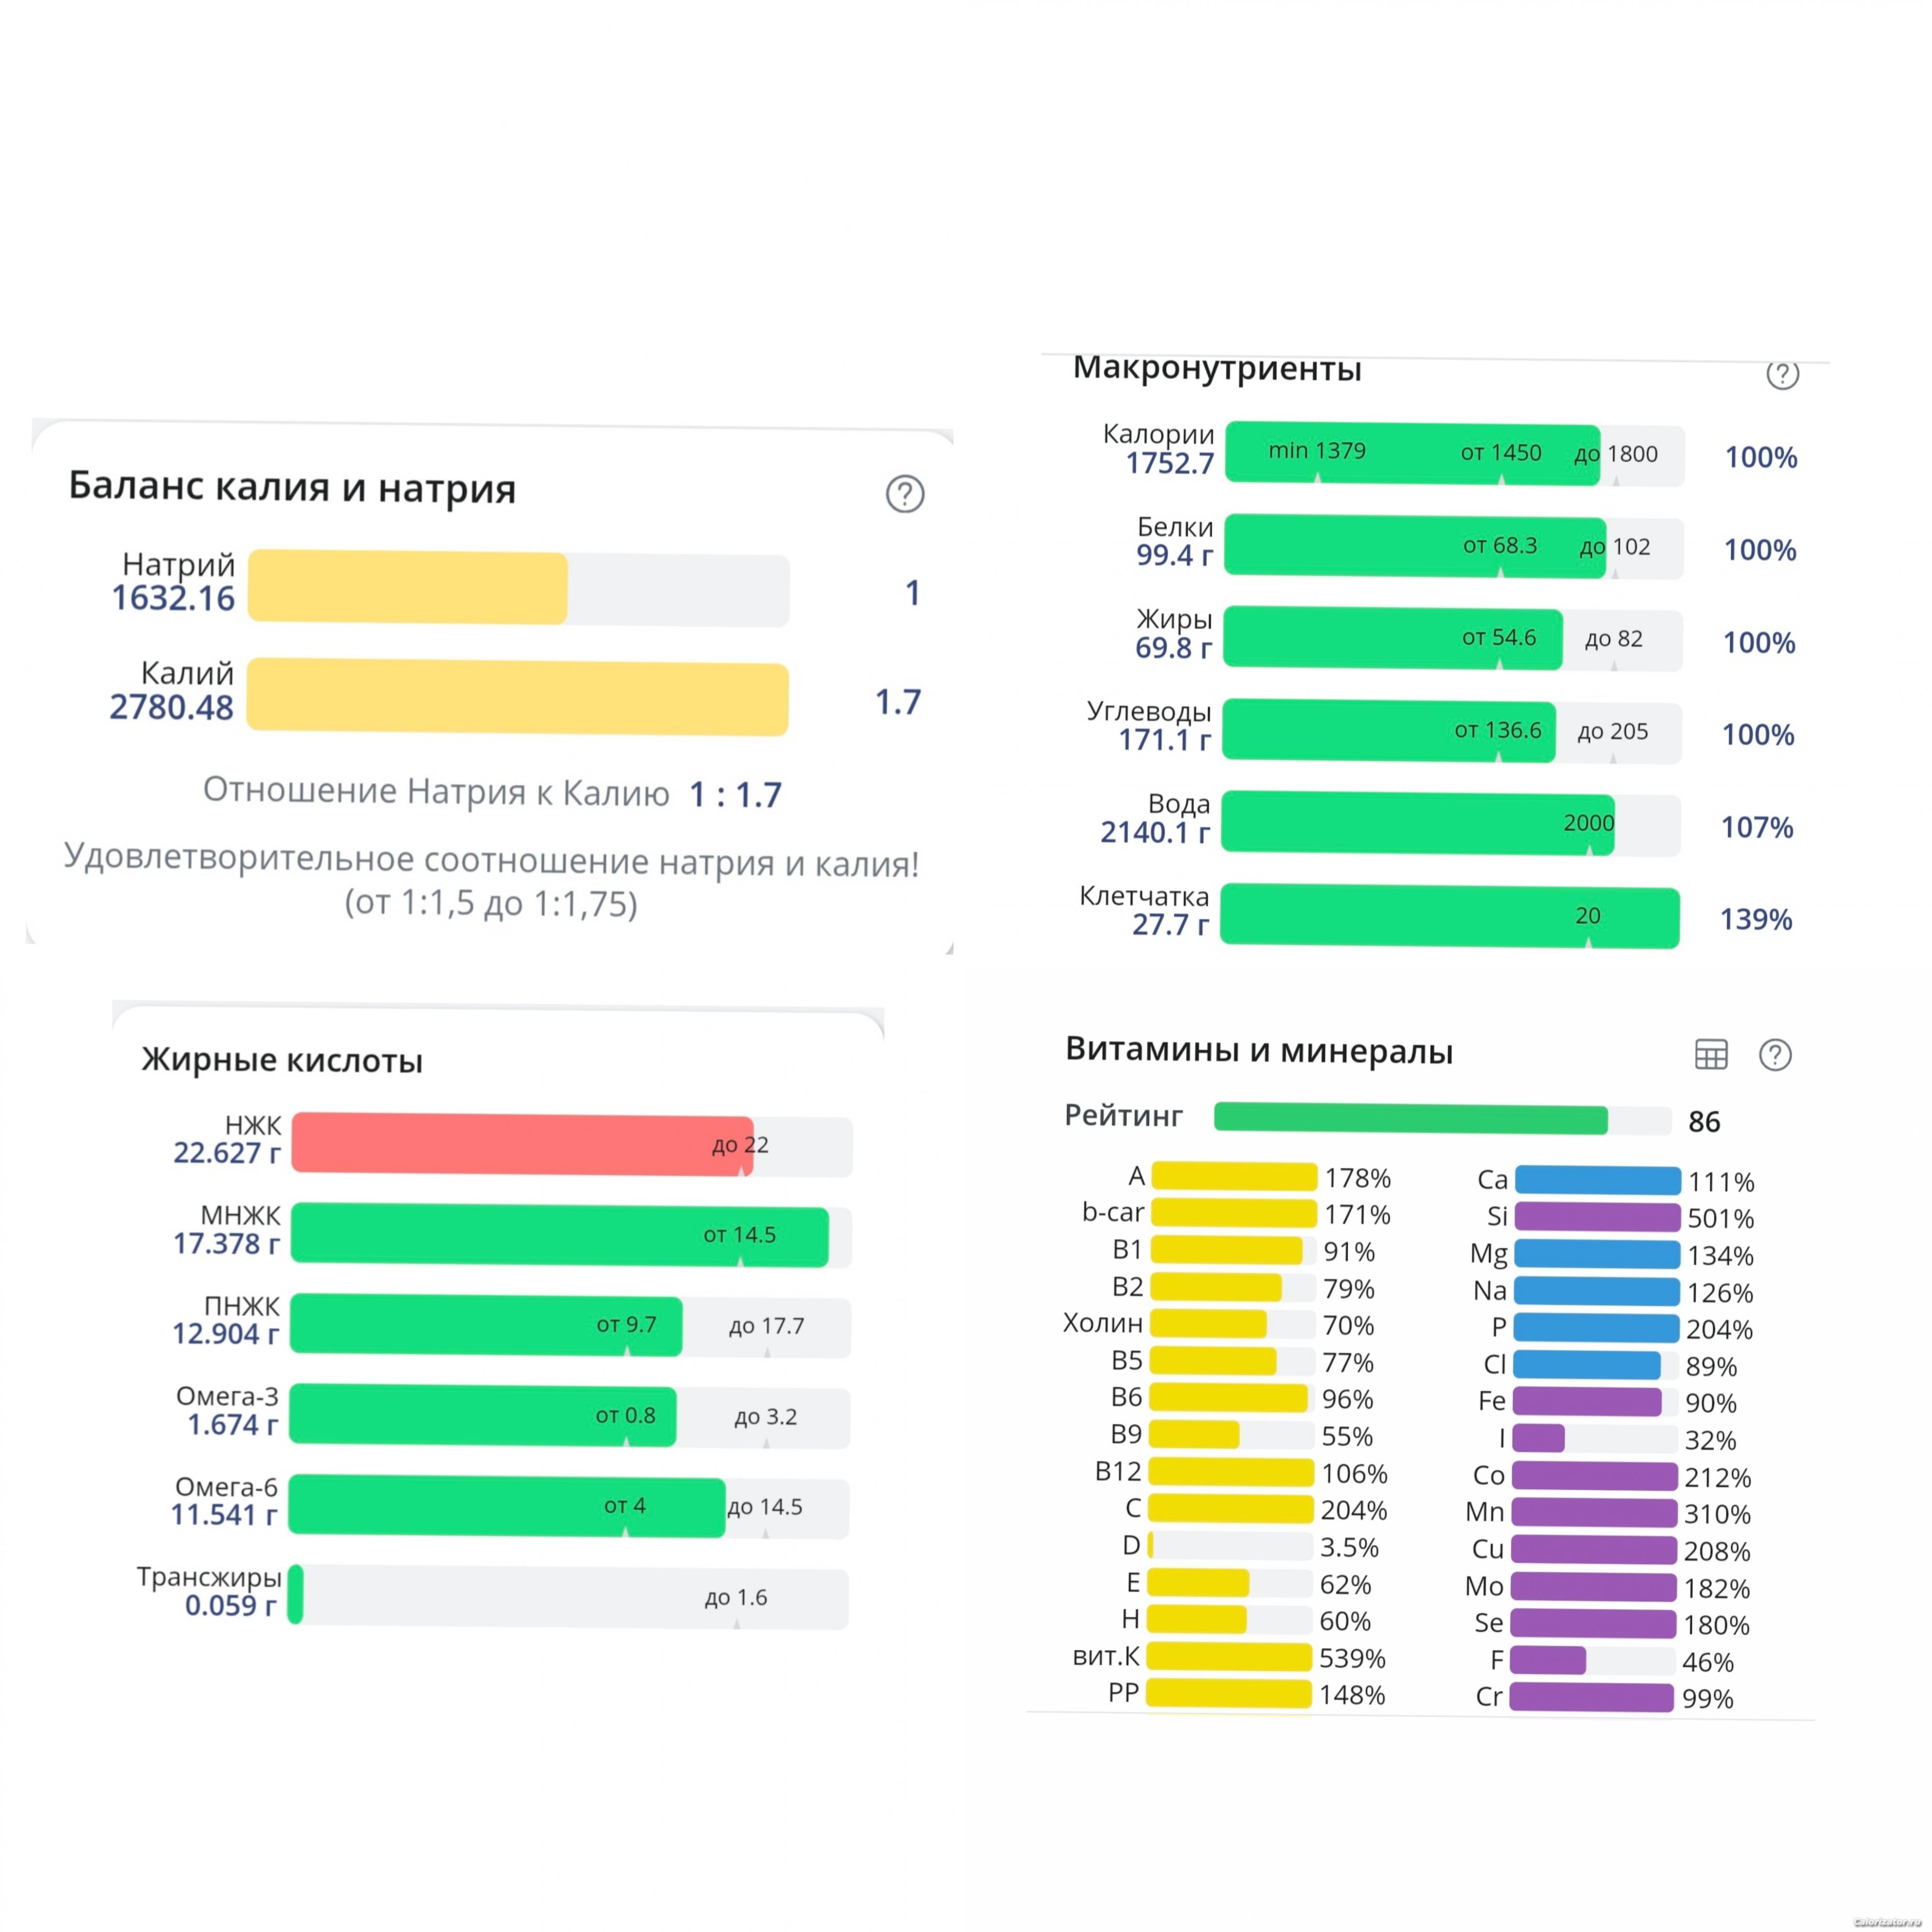Click the help icon beside Макронутриенты
The image size is (1932, 1932).
[x=1782, y=374]
